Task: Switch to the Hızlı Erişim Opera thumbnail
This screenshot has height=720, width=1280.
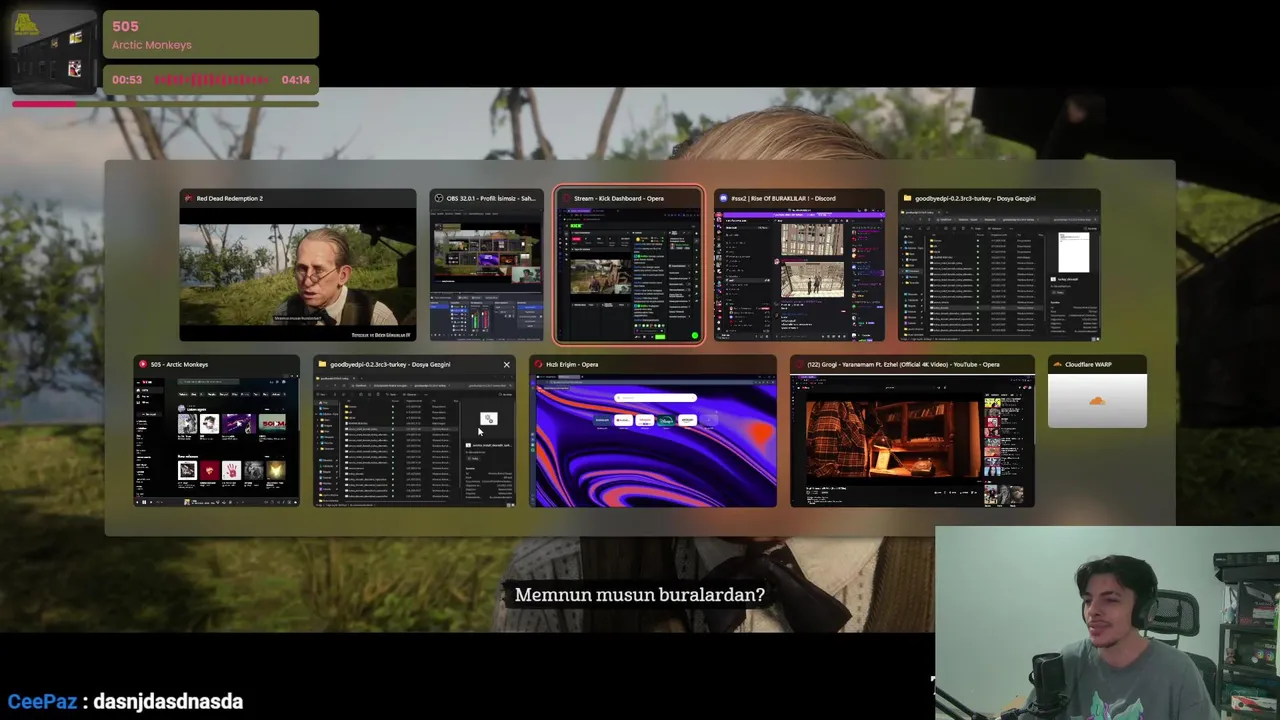Action: tap(653, 440)
